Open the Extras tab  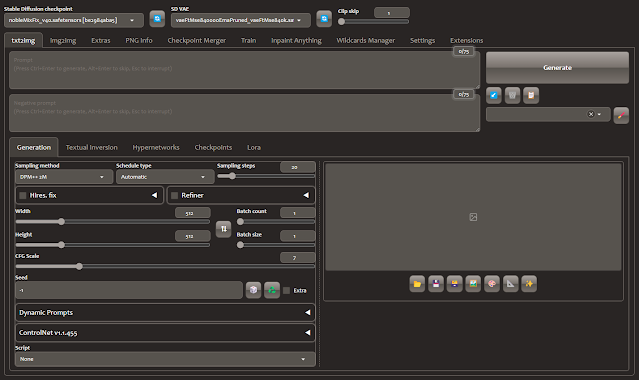tap(101, 40)
